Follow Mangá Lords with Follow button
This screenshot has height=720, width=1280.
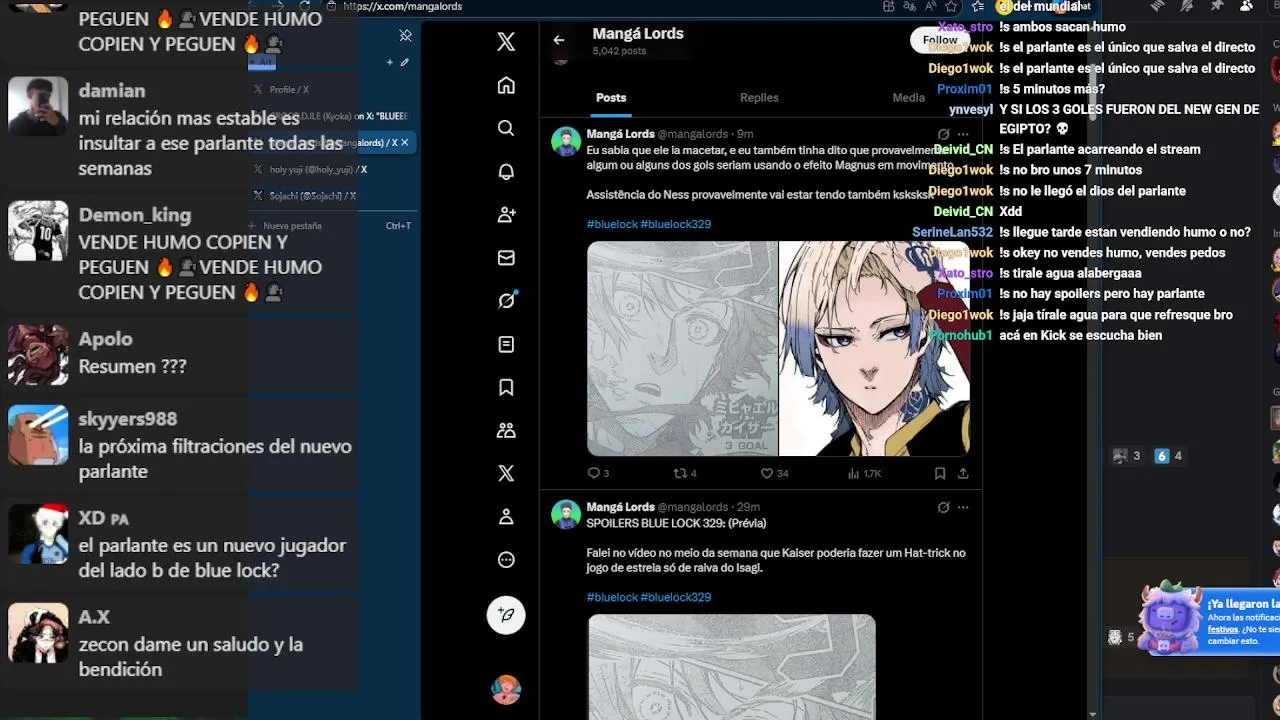point(940,40)
